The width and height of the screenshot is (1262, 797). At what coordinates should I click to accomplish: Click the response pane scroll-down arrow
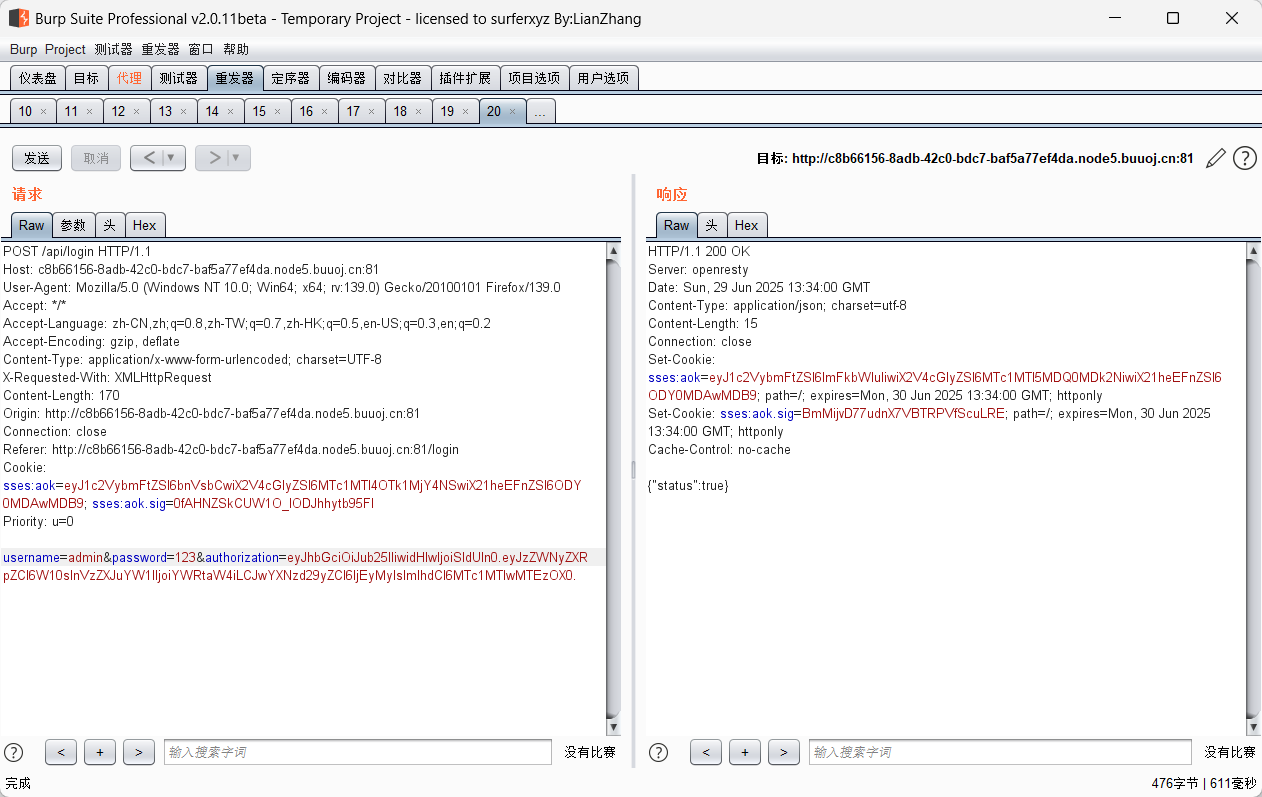pyautogui.click(x=1252, y=727)
